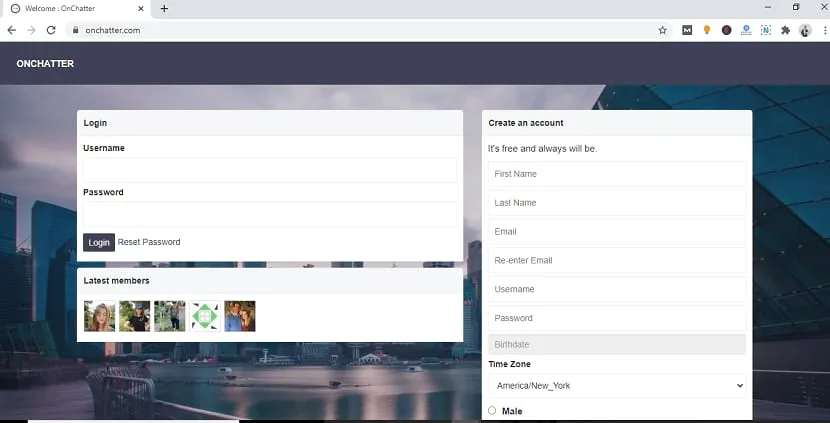
Task: Open Chrome's three-dot menu
Action: (x=825, y=30)
